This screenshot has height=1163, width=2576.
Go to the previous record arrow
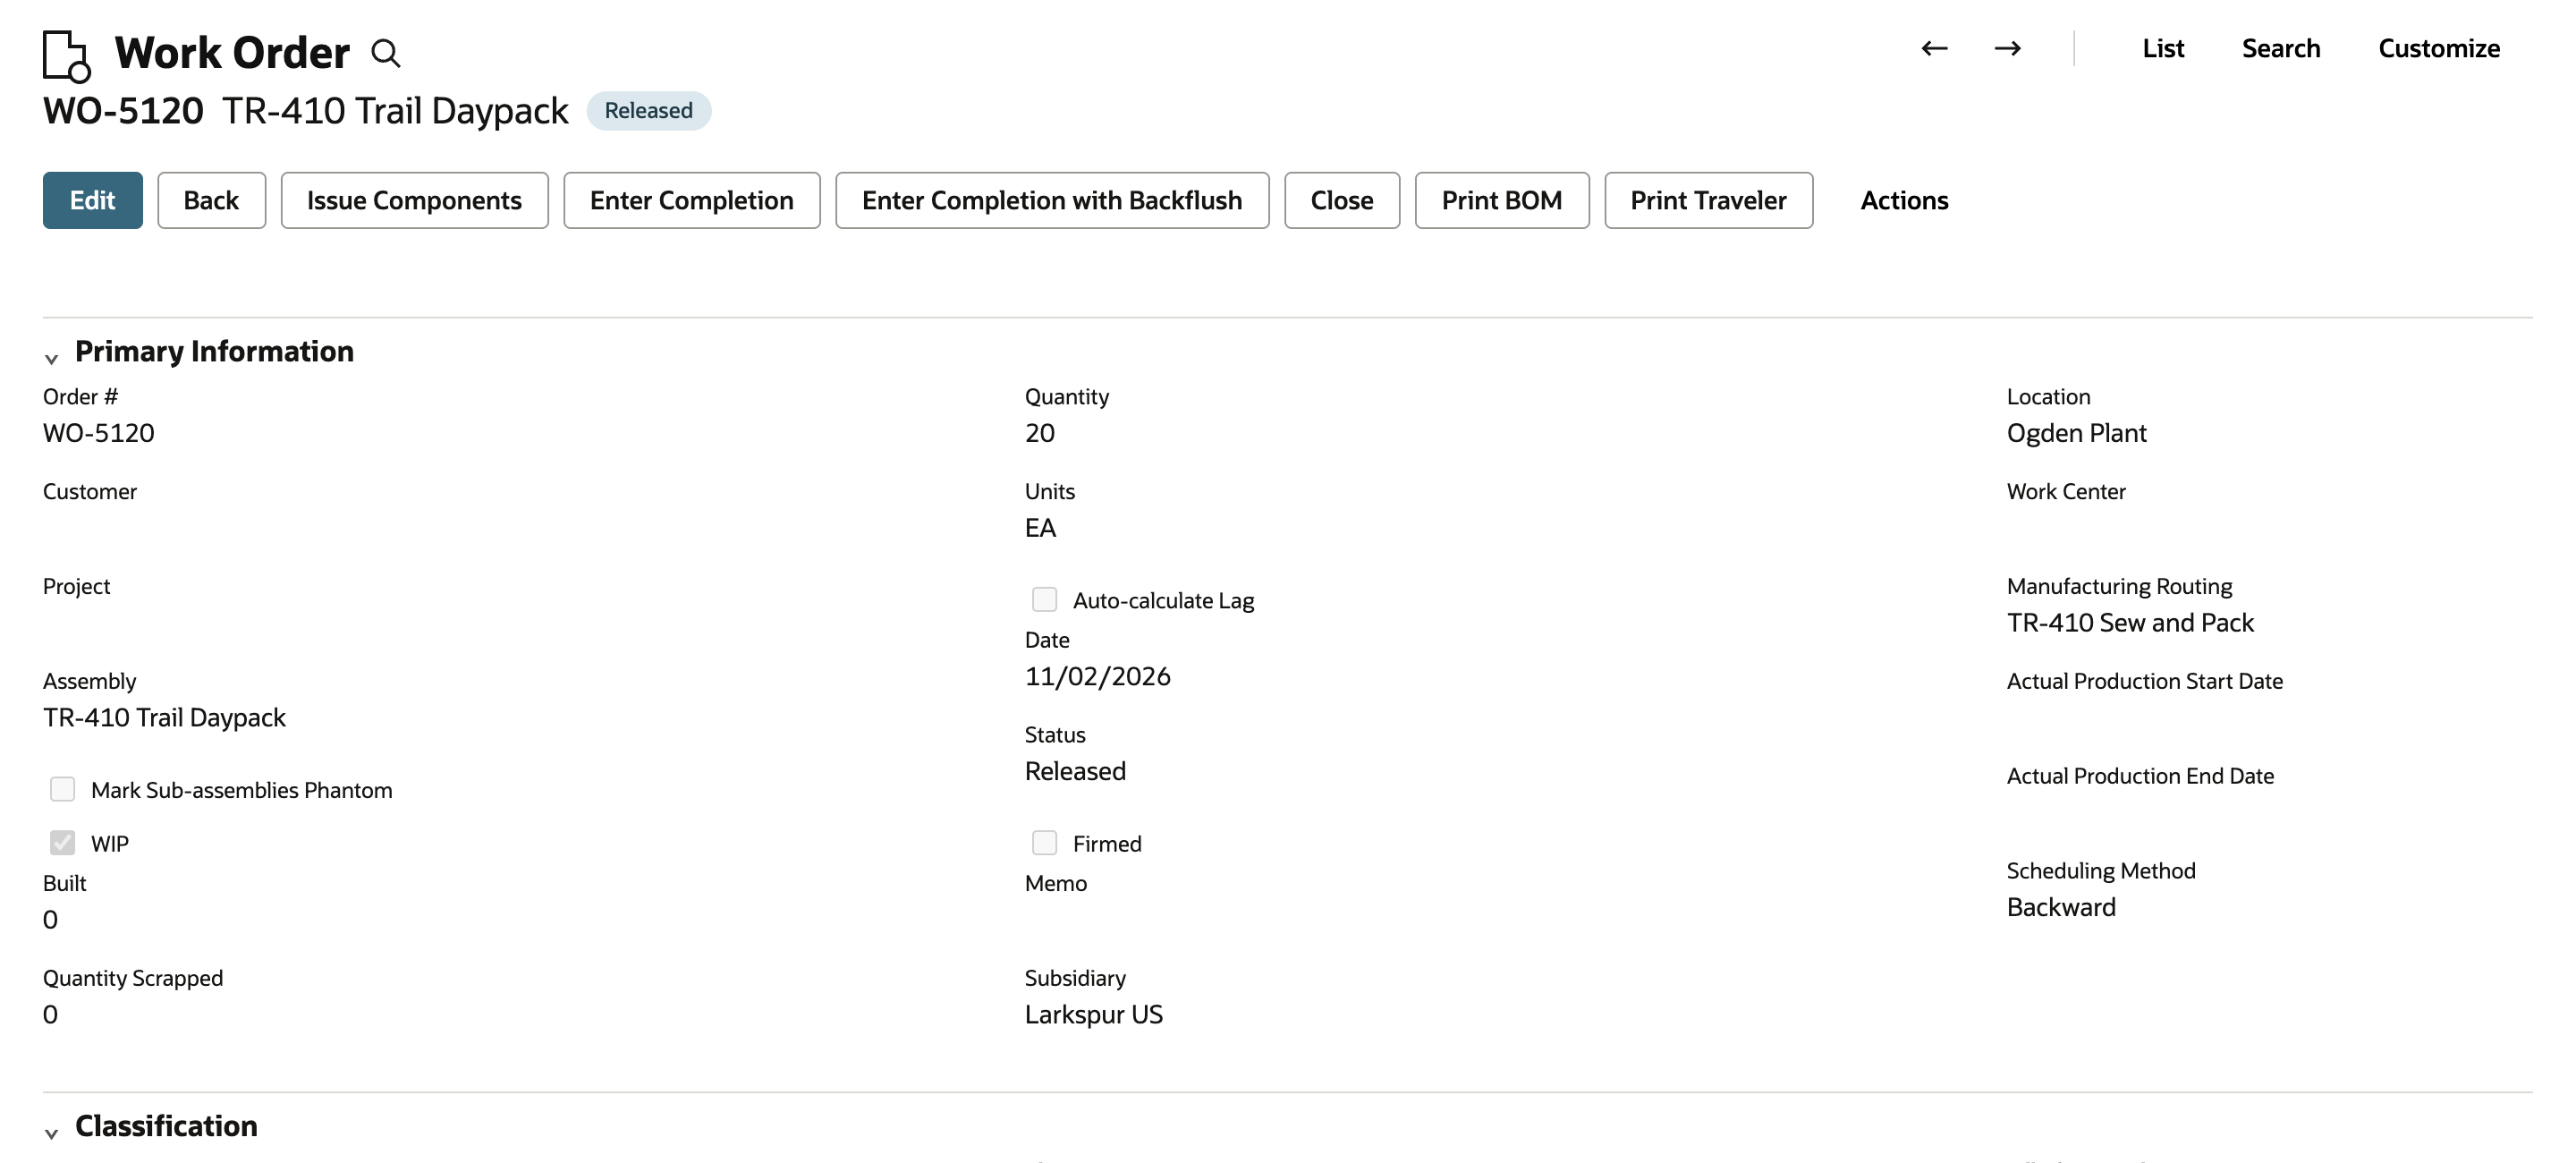(1934, 48)
